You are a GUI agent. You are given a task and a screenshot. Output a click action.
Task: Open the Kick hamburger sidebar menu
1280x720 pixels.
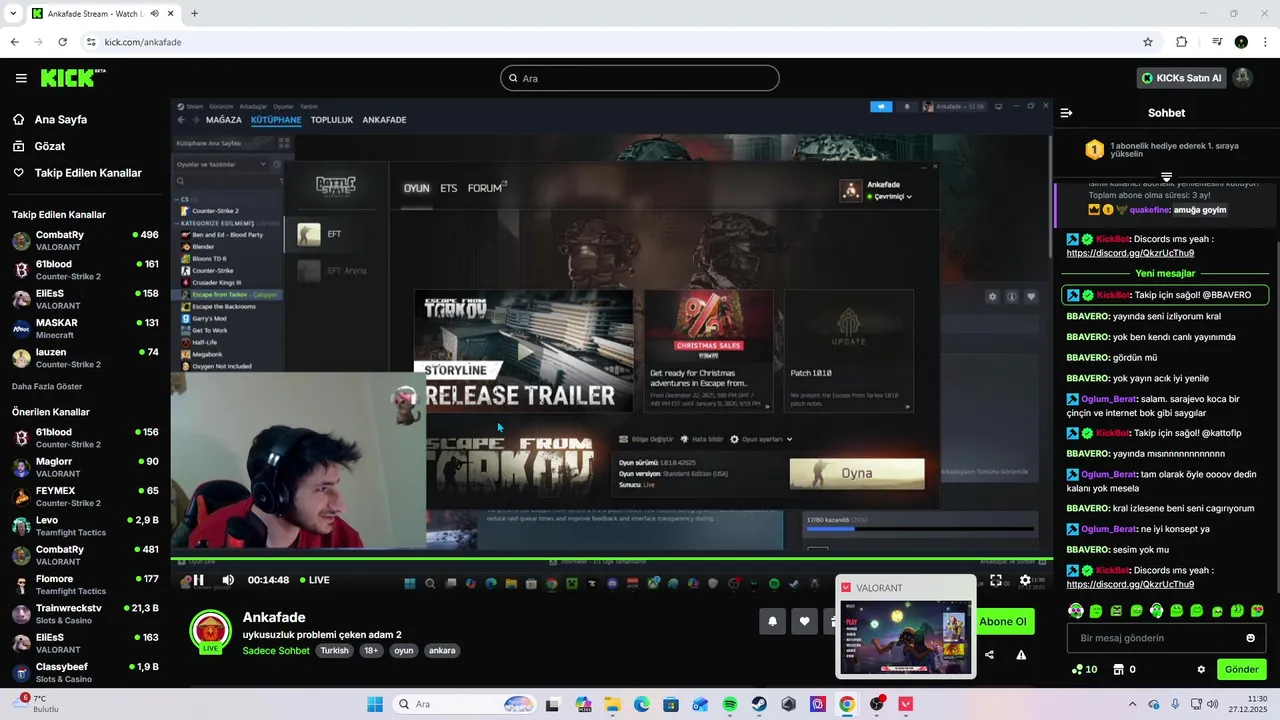(21, 78)
